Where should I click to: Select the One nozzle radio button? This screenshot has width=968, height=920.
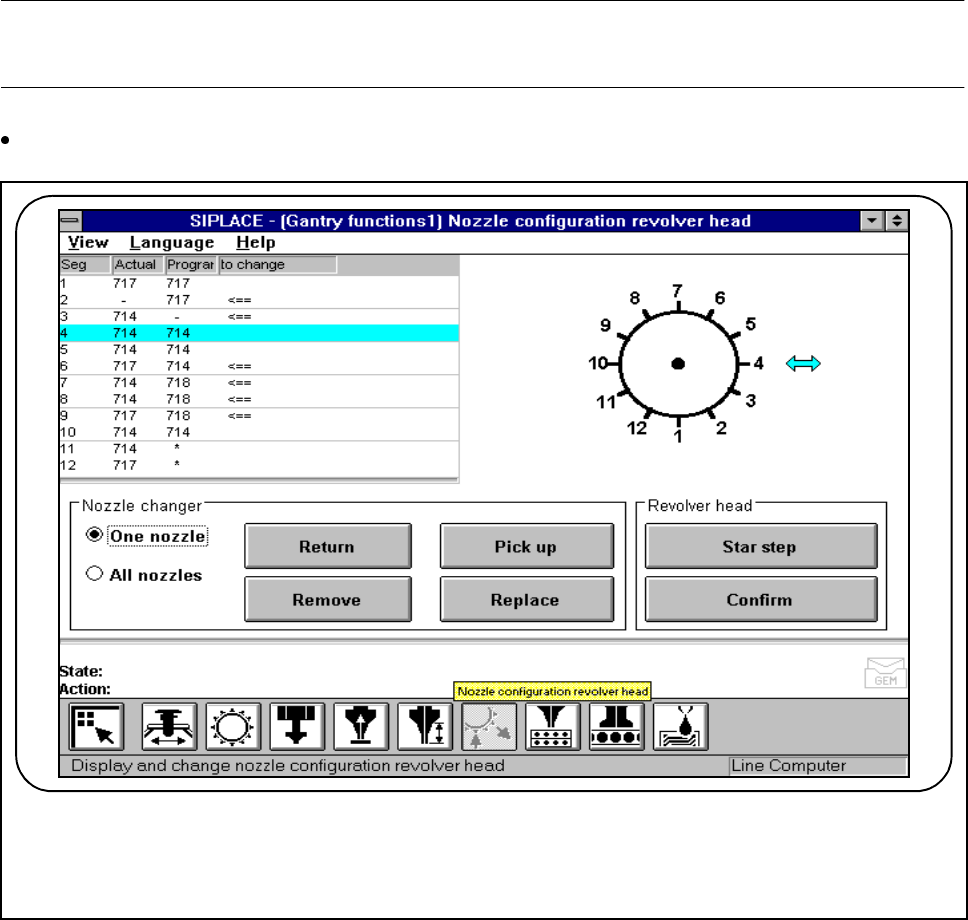95,535
